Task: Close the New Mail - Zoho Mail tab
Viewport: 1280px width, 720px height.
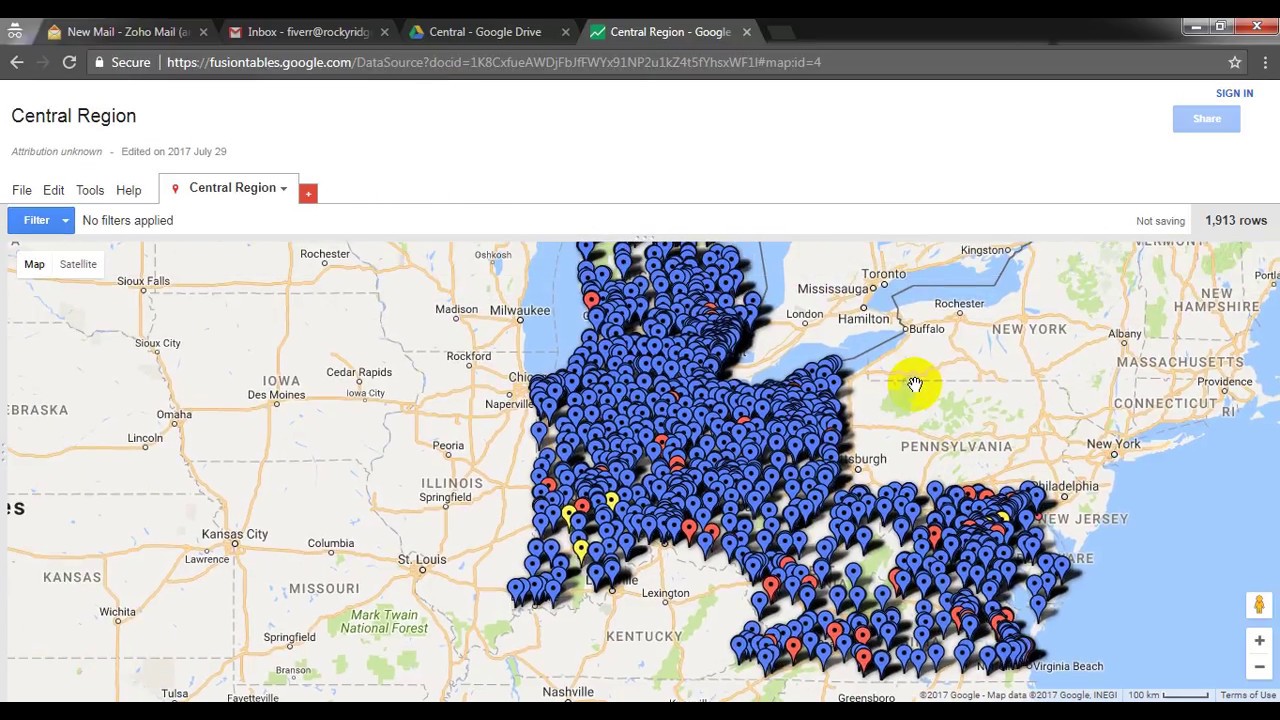Action: tap(203, 32)
